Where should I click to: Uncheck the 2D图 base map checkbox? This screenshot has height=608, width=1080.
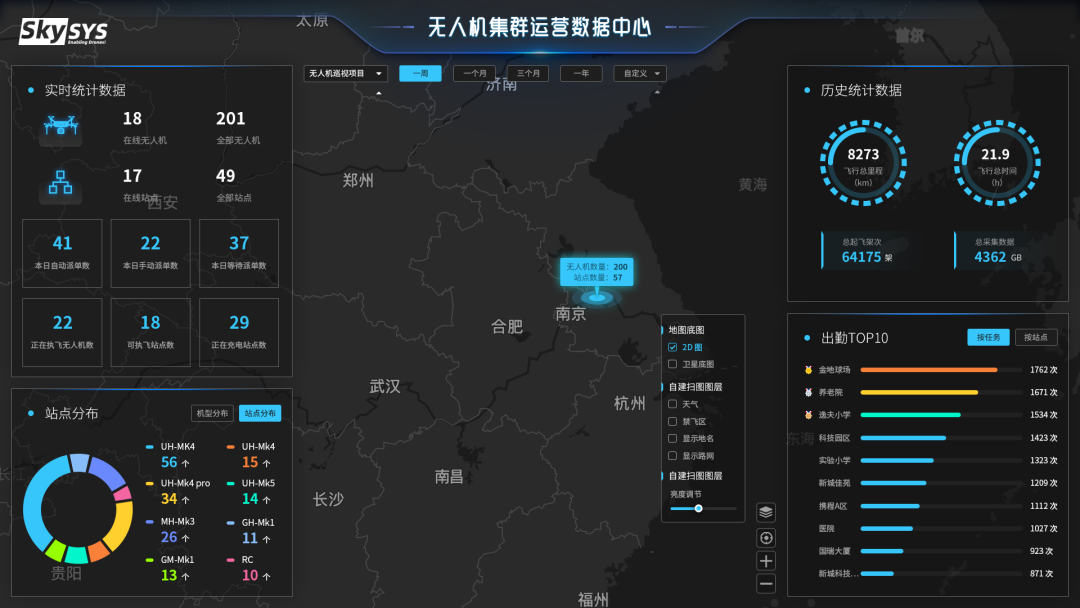[x=673, y=347]
